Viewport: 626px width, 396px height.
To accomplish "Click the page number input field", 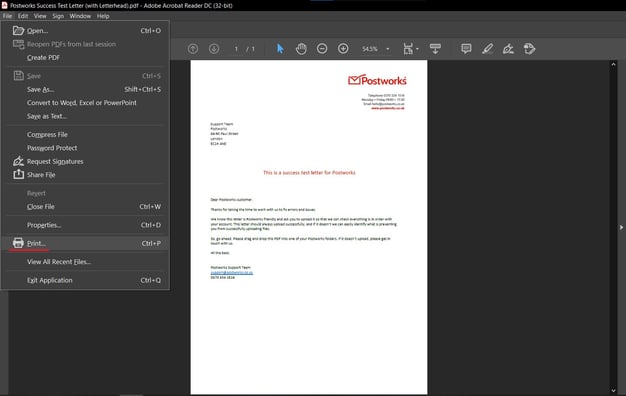I will (236, 49).
